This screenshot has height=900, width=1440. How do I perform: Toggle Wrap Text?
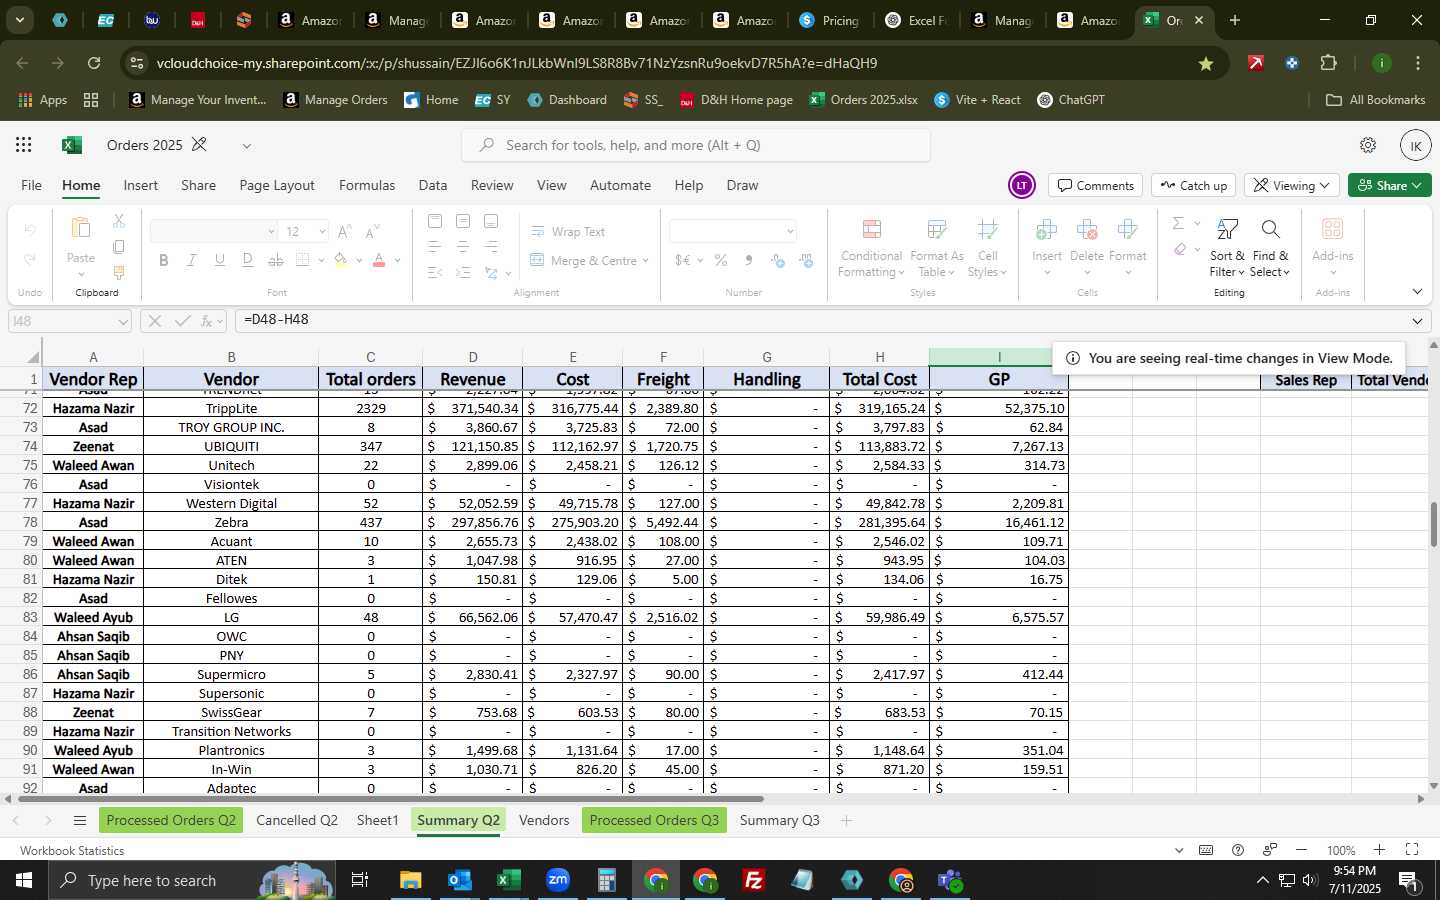567,231
